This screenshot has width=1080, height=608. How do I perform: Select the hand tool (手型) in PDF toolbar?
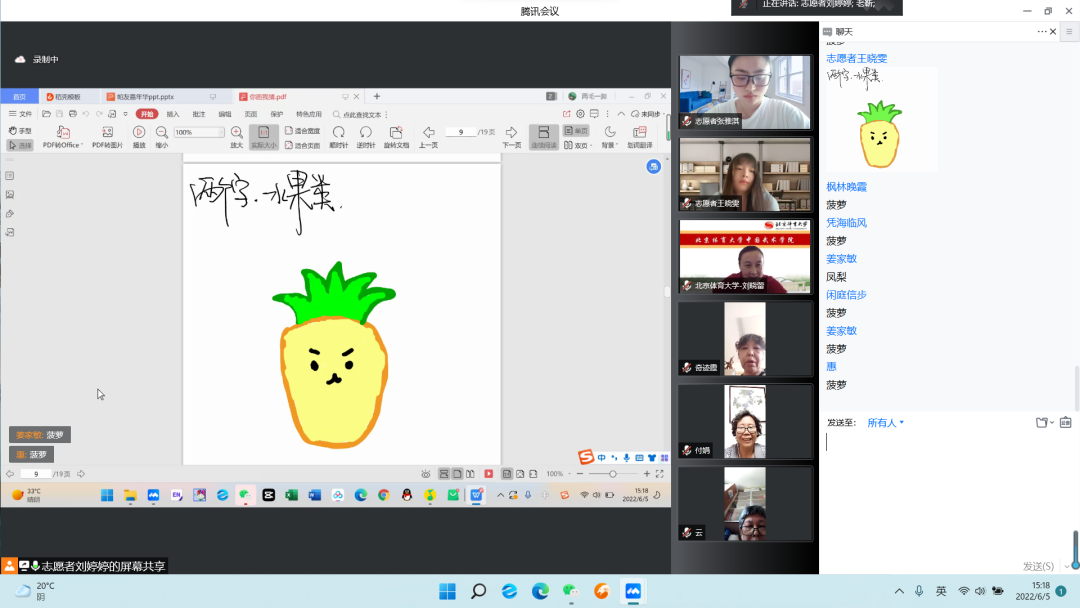coord(20,131)
